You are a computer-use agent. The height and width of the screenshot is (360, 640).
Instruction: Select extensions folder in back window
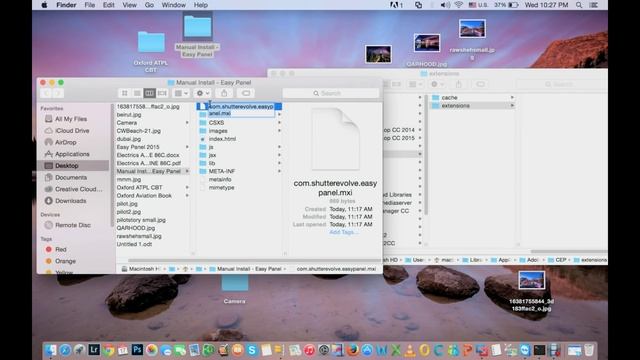pos(455,106)
